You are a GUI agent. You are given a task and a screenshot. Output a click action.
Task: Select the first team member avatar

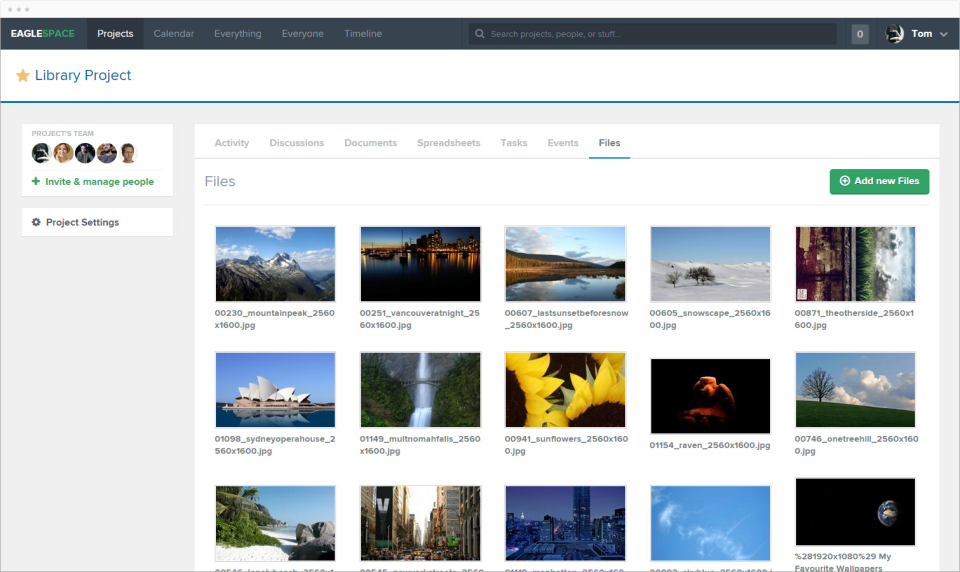pyautogui.click(x=41, y=152)
